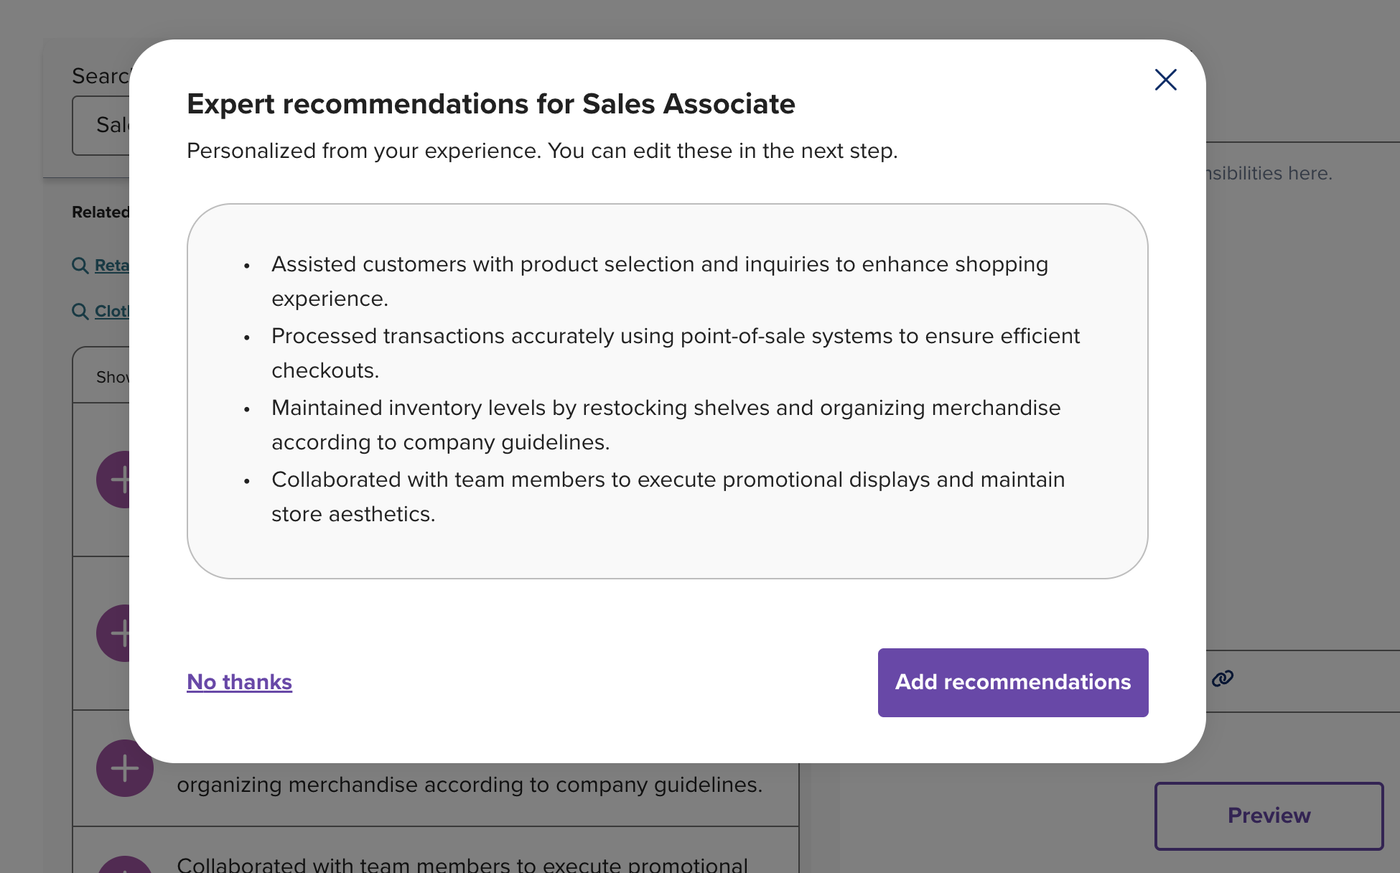Viewport: 1400px width, 873px height.
Task: Open the Reta related search link
Action: 112,265
